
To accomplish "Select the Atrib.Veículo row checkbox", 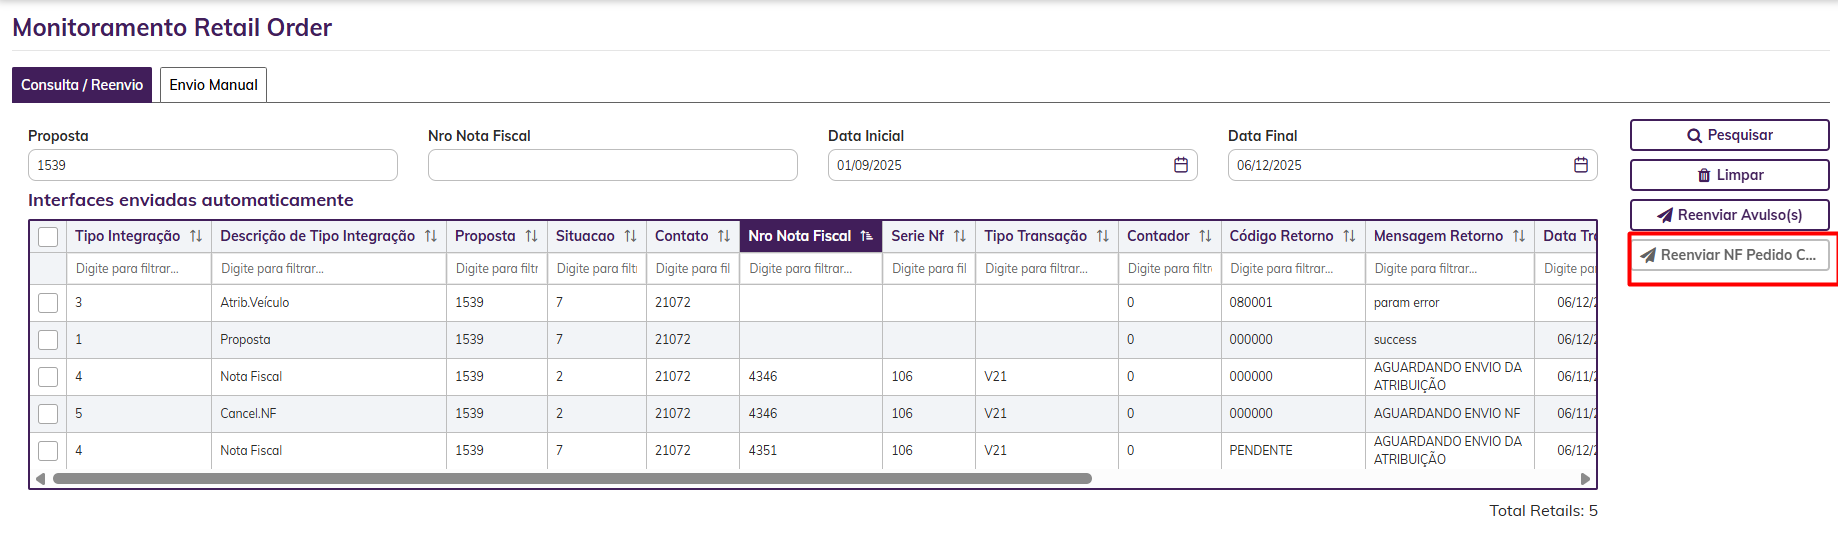I will 48,303.
